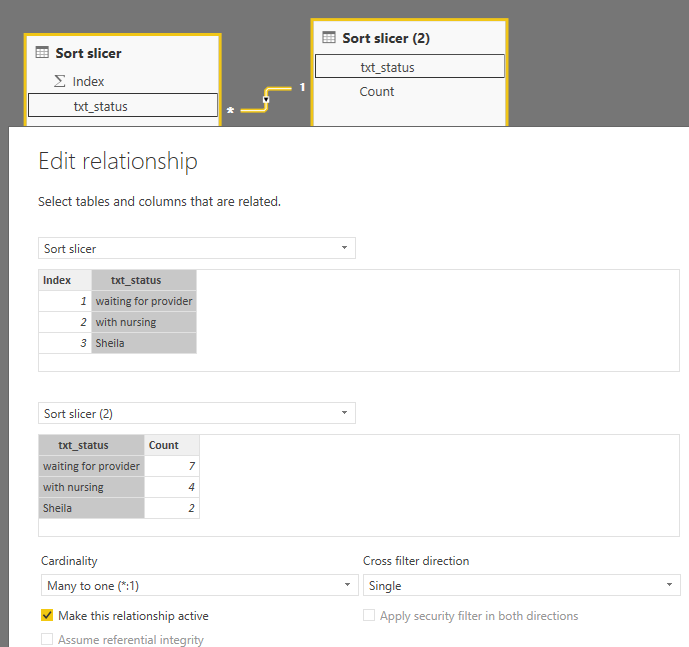689x647 pixels.
Task: Select txt_status column header in first preview
Action: [x=144, y=280]
